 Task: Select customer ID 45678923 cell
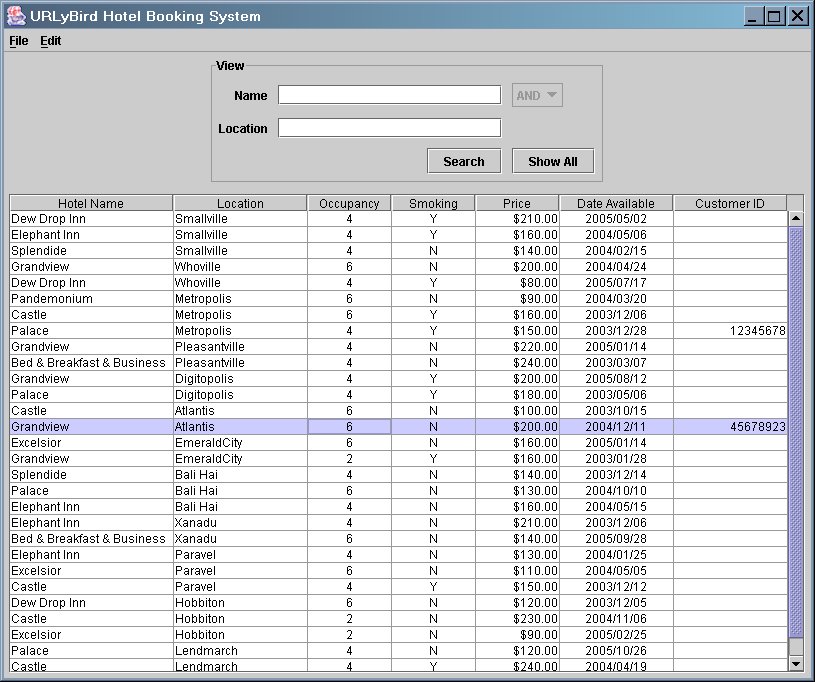[730, 427]
